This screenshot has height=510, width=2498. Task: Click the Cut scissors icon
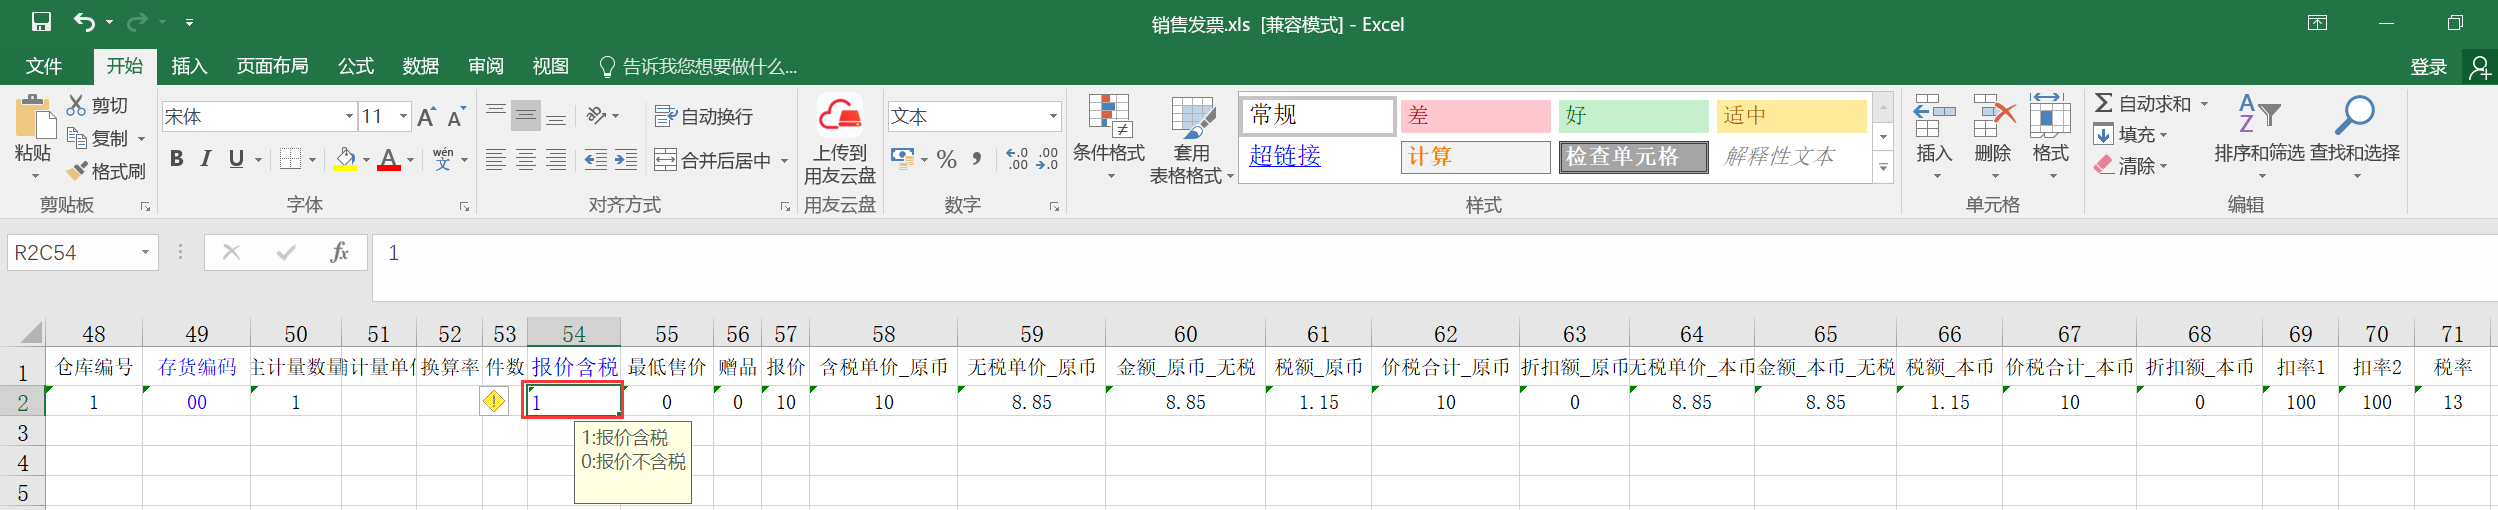(x=76, y=105)
